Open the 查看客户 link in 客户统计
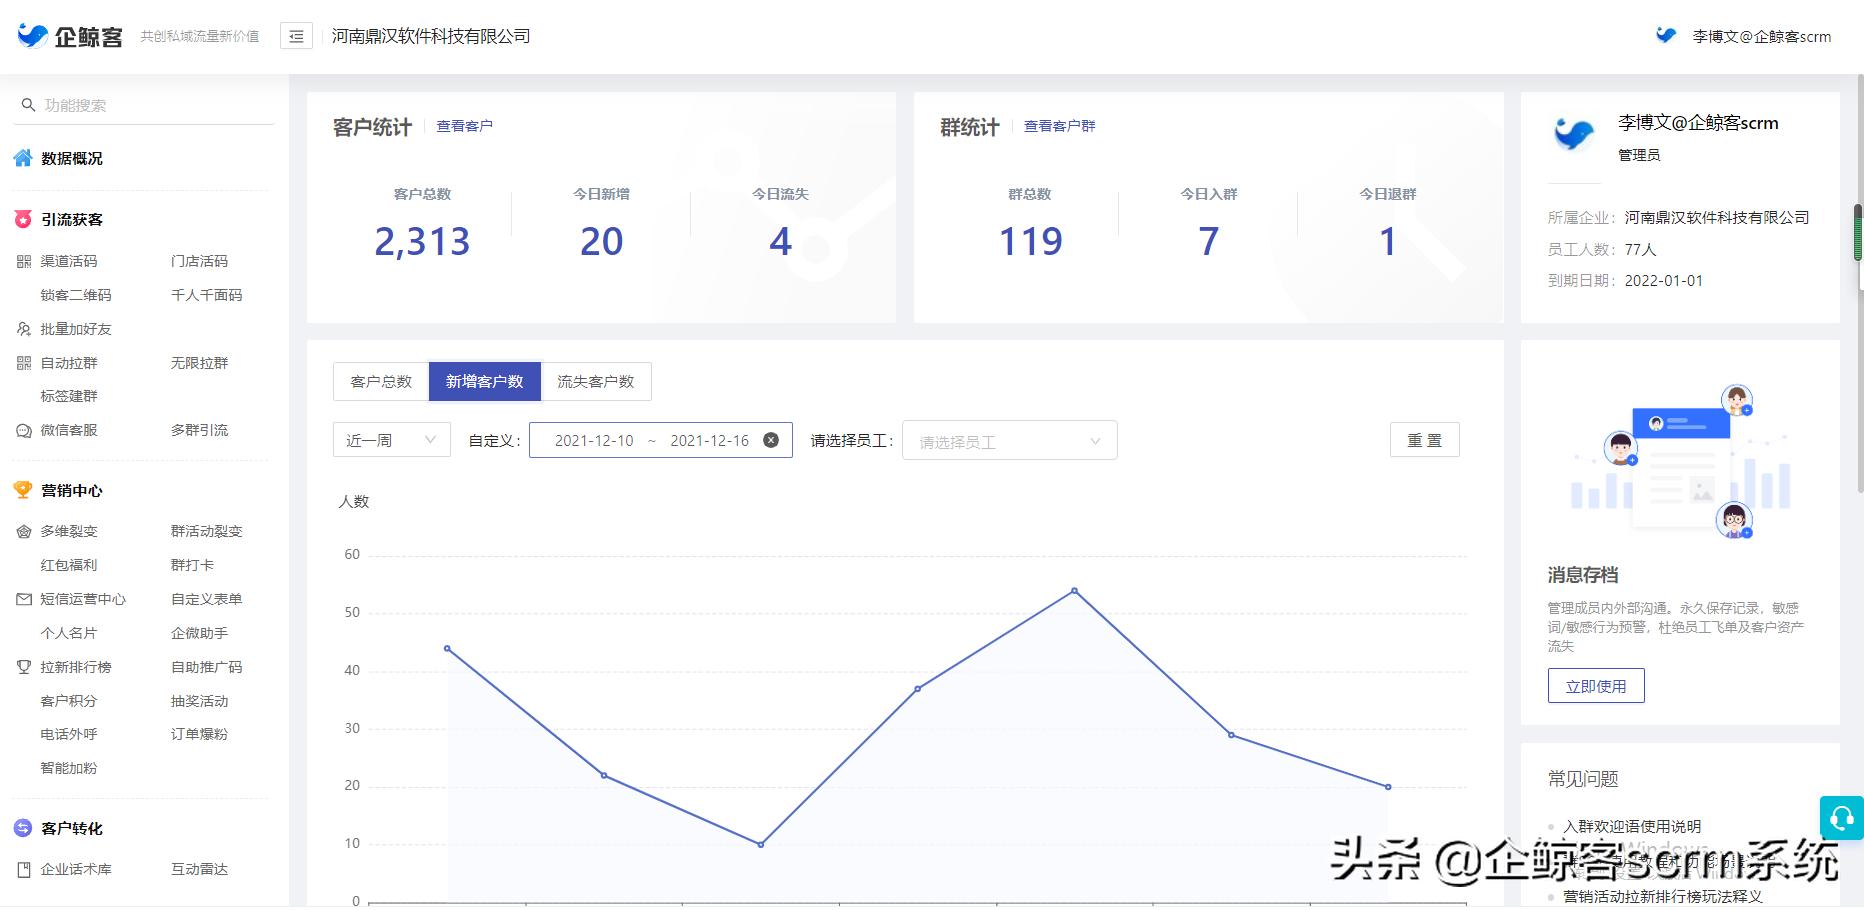The image size is (1864, 910). click(x=465, y=126)
